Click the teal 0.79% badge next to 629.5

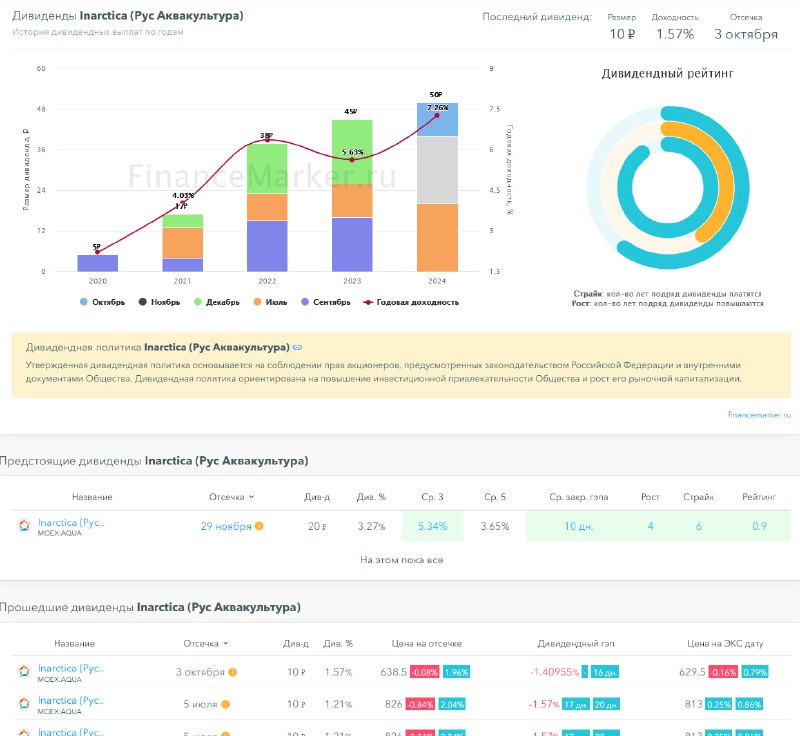755,672
